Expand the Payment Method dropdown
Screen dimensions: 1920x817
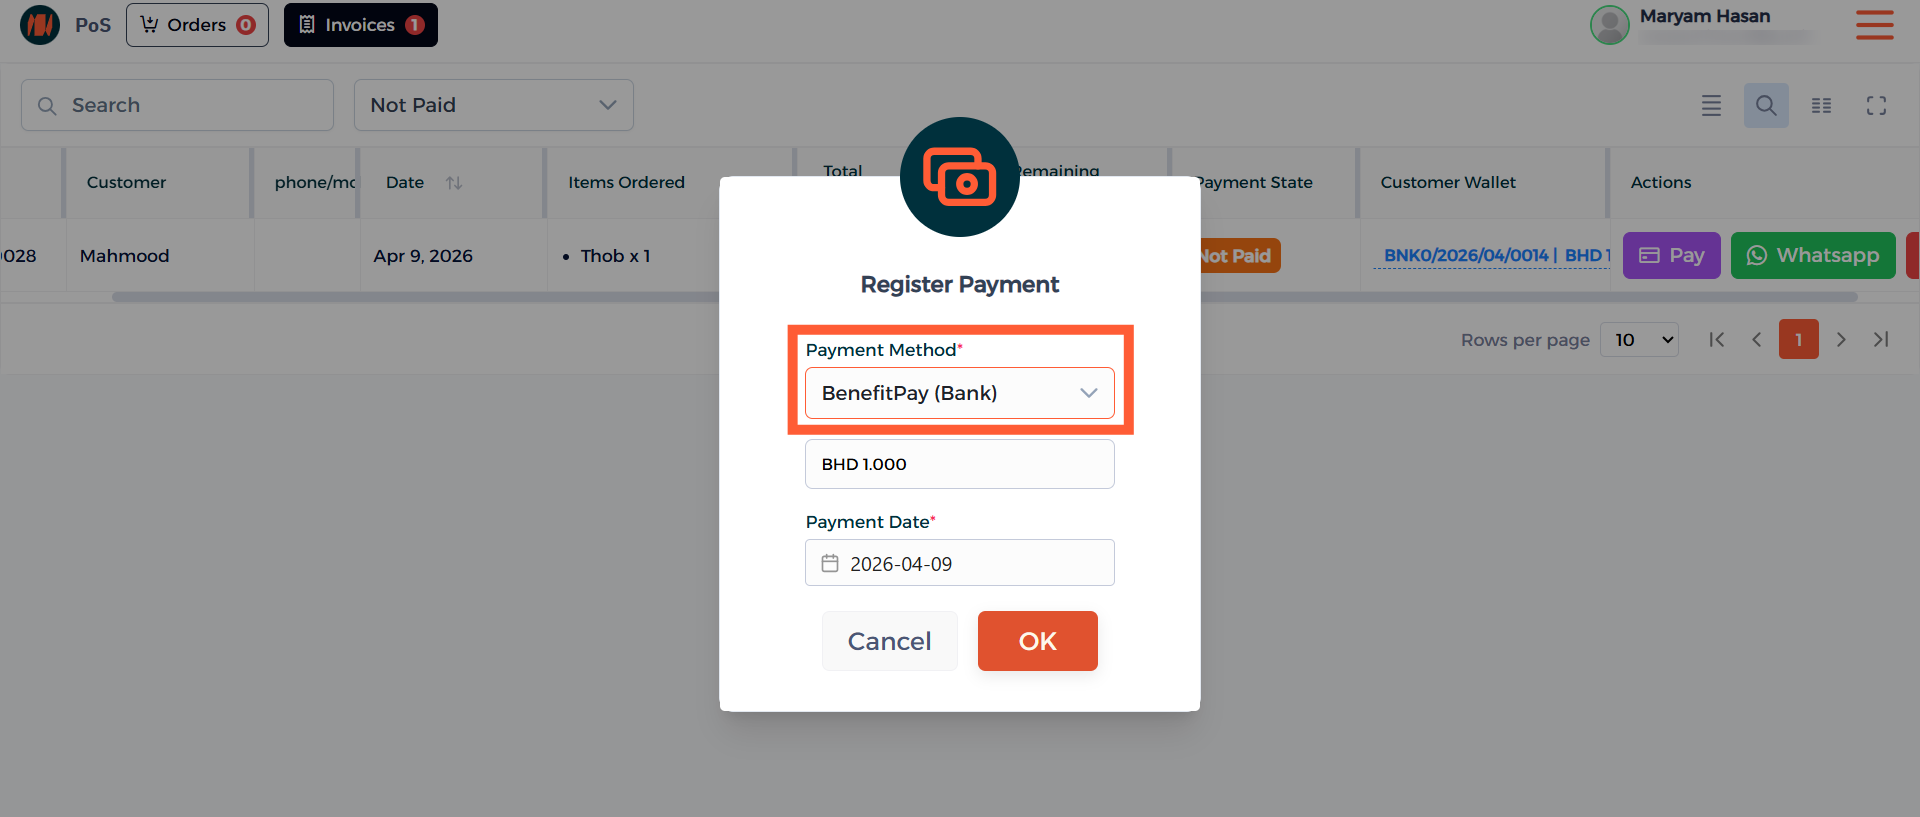(x=960, y=393)
